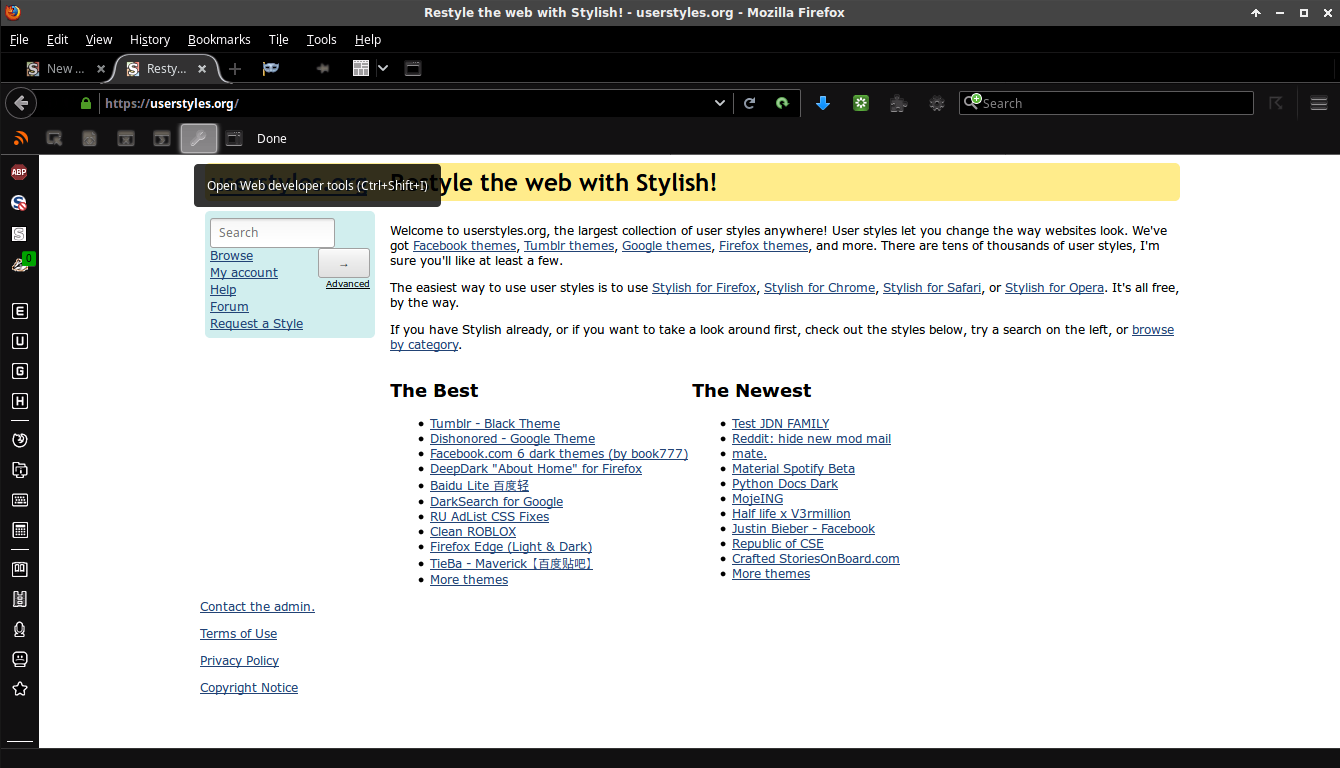
Task: Close the 'New ...' tab
Action: coord(100,69)
